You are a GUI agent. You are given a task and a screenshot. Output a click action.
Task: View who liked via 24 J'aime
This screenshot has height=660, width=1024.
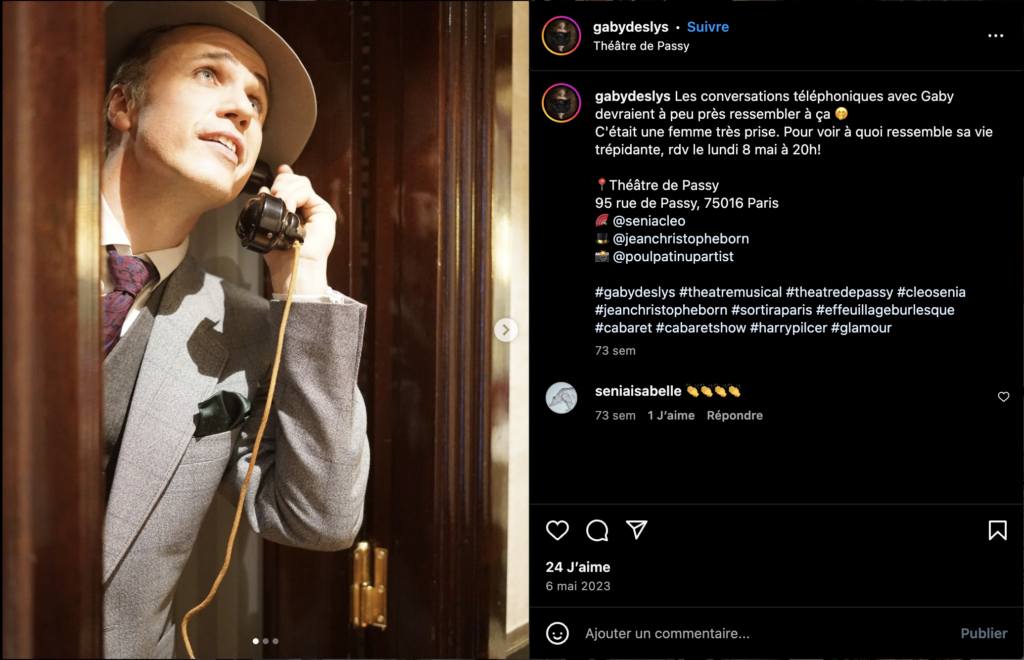click(578, 567)
